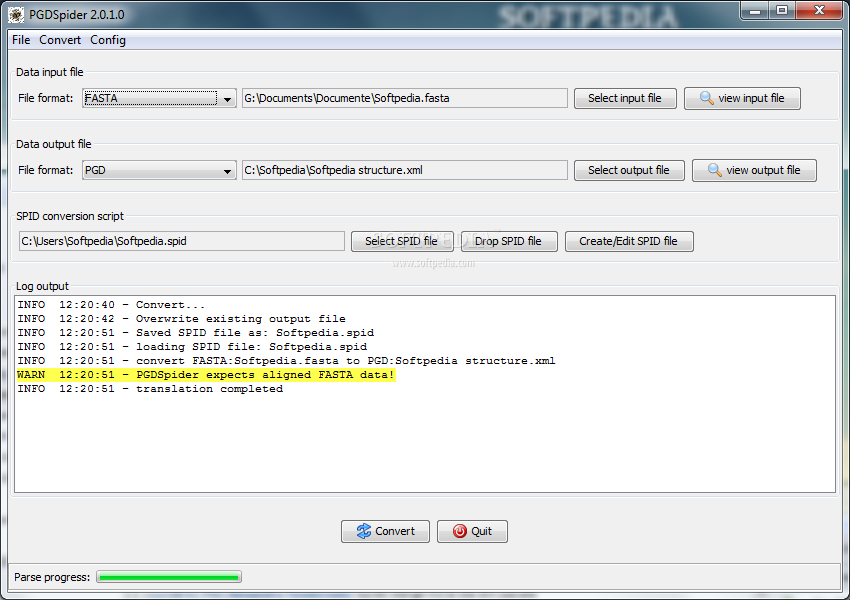850x600 pixels.
Task: Click Select input file button
Action: [625, 98]
